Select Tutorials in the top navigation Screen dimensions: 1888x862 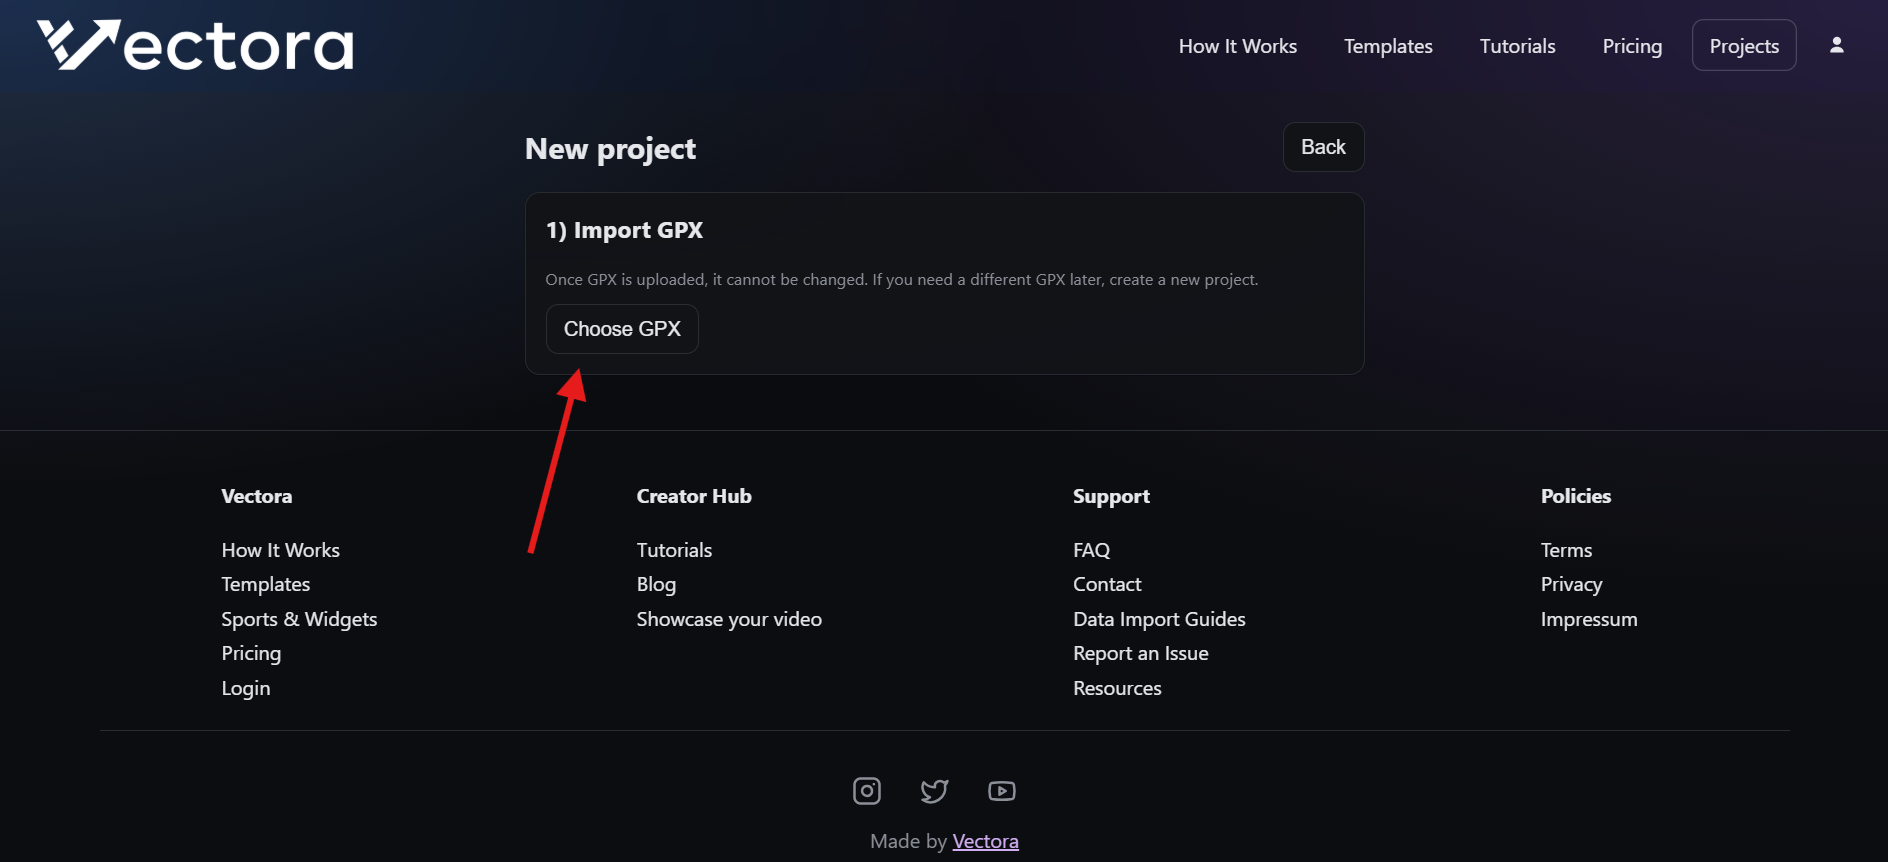pyautogui.click(x=1516, y=46)
